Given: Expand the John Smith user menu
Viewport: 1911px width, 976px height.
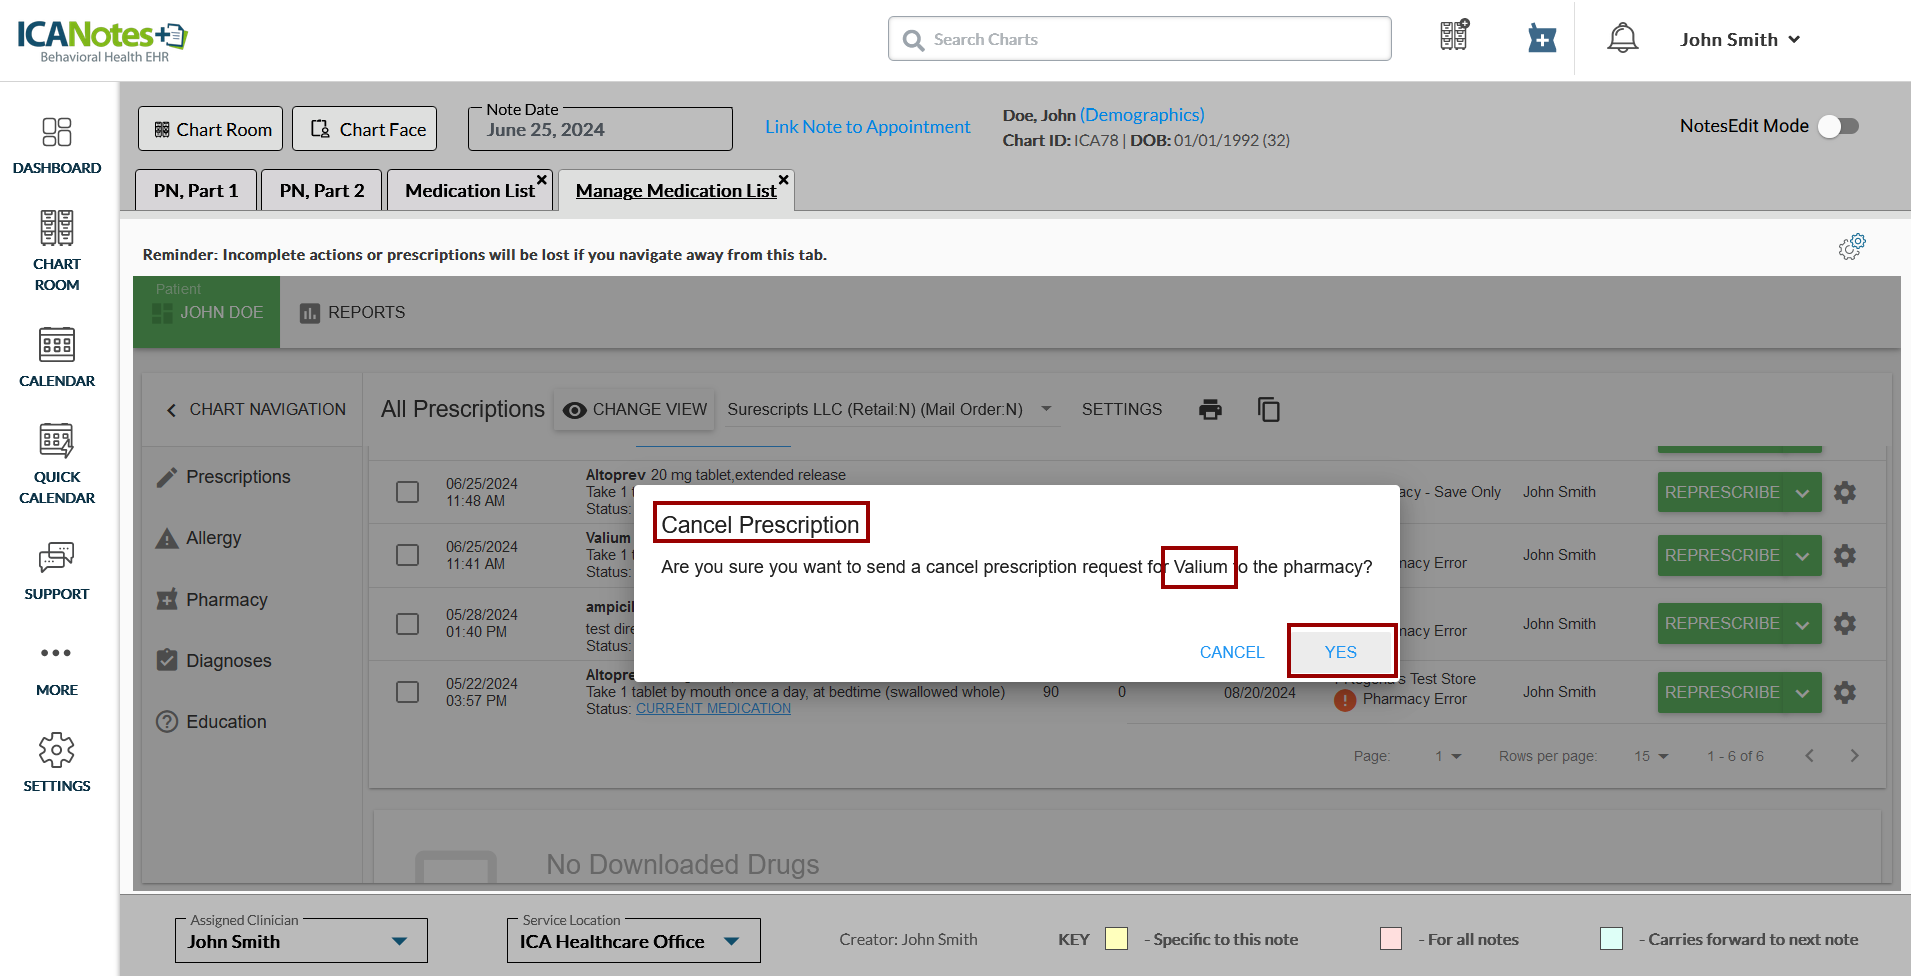Looking at the screenshot, I should click(x=1740, y=40).
